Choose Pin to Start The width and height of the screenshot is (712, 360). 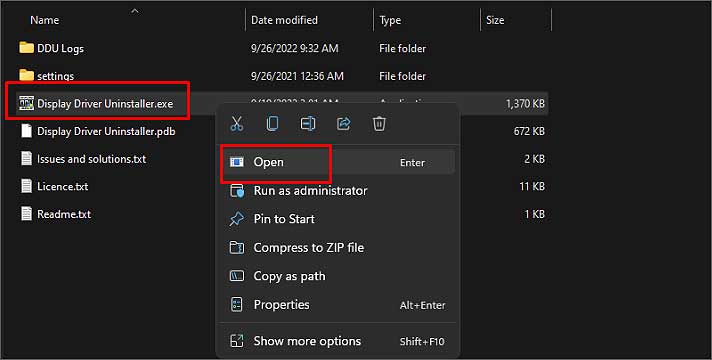(x=338, y=219)
